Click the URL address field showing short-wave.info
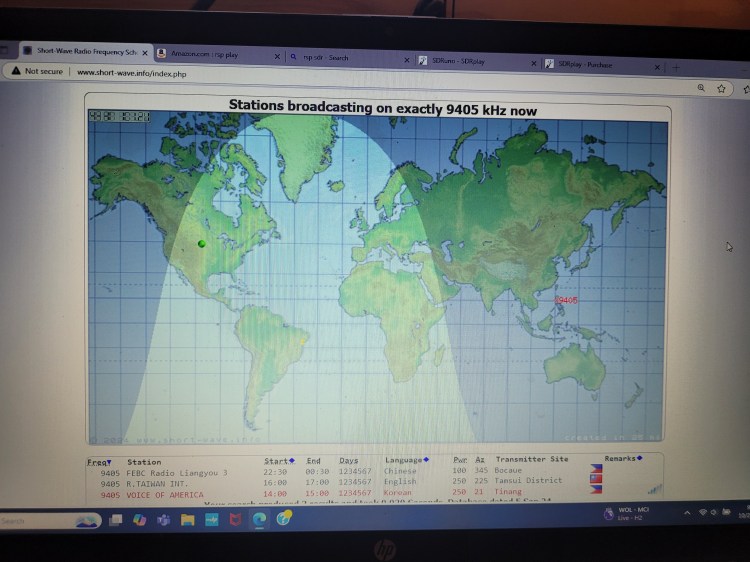 tap(300, 74)
